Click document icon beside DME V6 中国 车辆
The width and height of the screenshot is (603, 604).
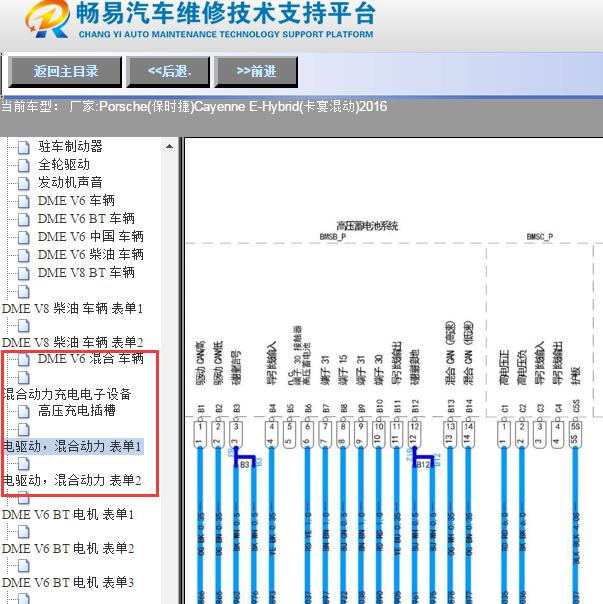click(x=24, y=237)
